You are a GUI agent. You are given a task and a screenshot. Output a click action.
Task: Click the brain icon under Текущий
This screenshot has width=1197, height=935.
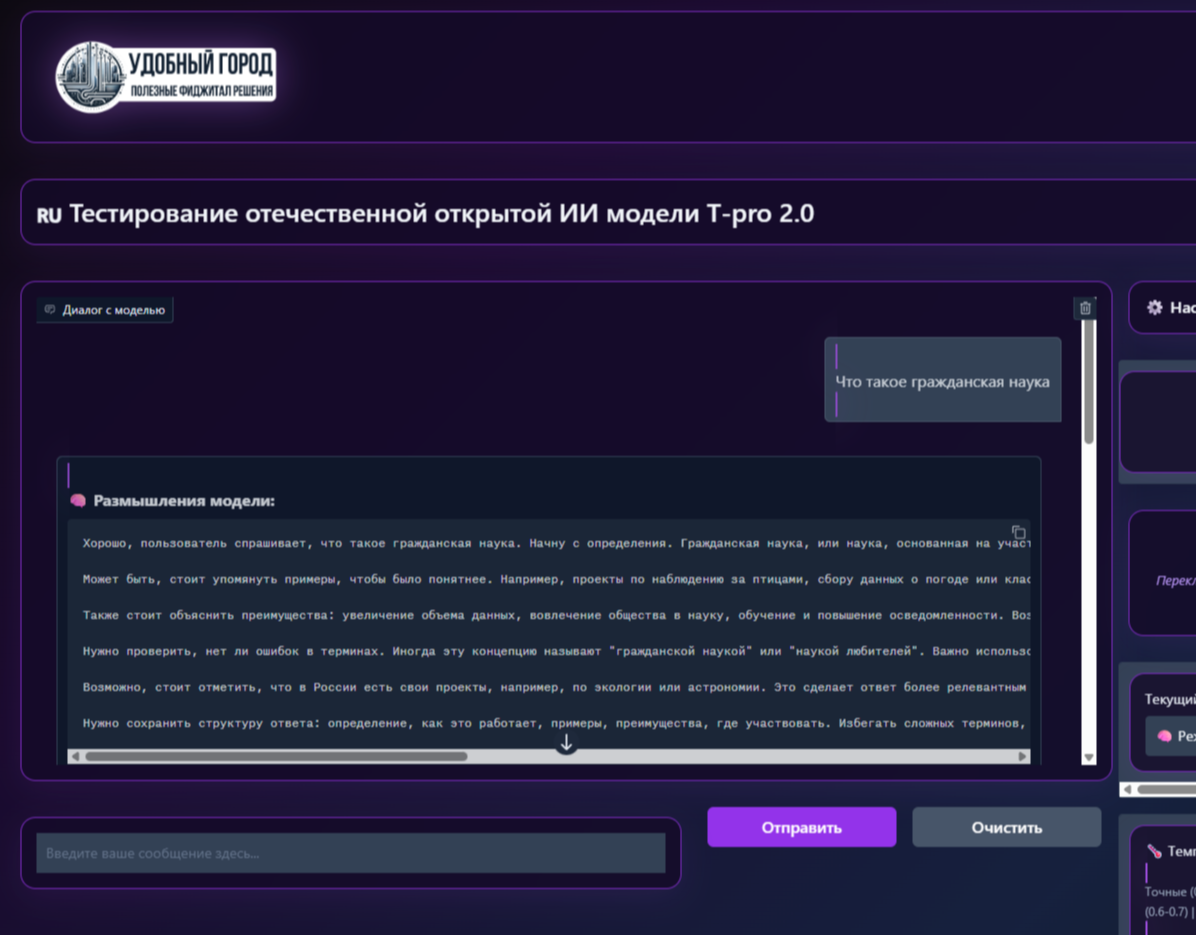pos(1164,736)
